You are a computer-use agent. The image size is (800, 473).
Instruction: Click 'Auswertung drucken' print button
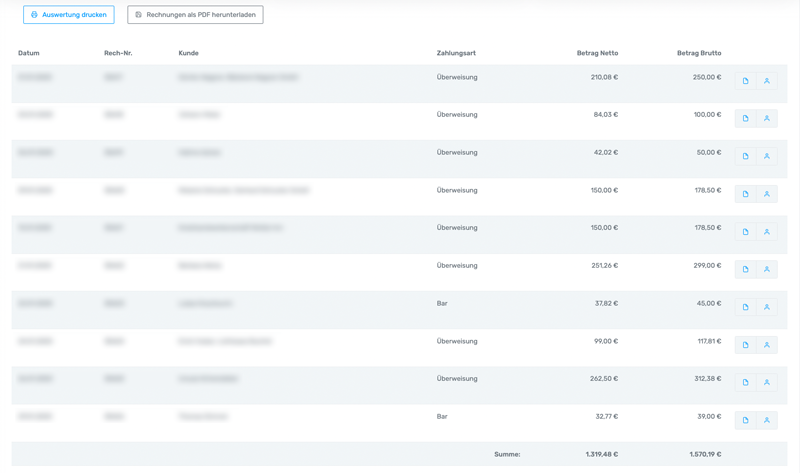click(x=68, y=15)
